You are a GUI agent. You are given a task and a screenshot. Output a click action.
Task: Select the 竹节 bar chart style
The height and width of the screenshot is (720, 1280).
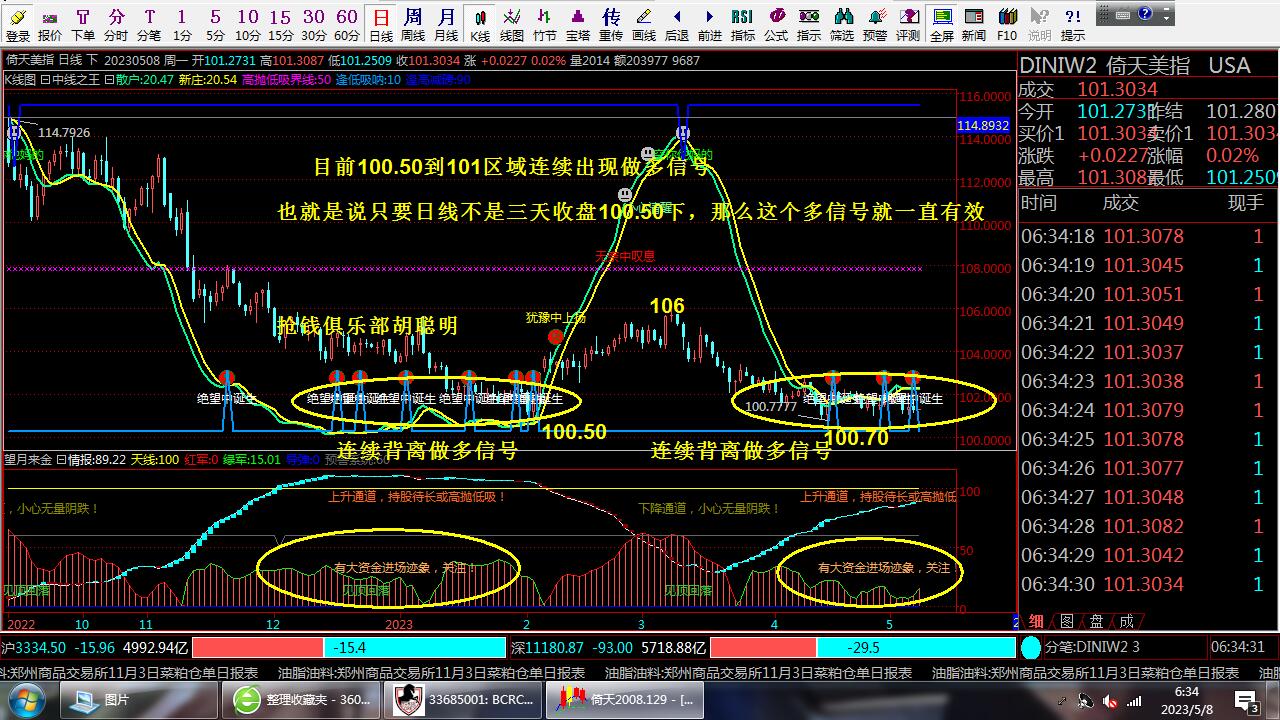tap(544, 23)
